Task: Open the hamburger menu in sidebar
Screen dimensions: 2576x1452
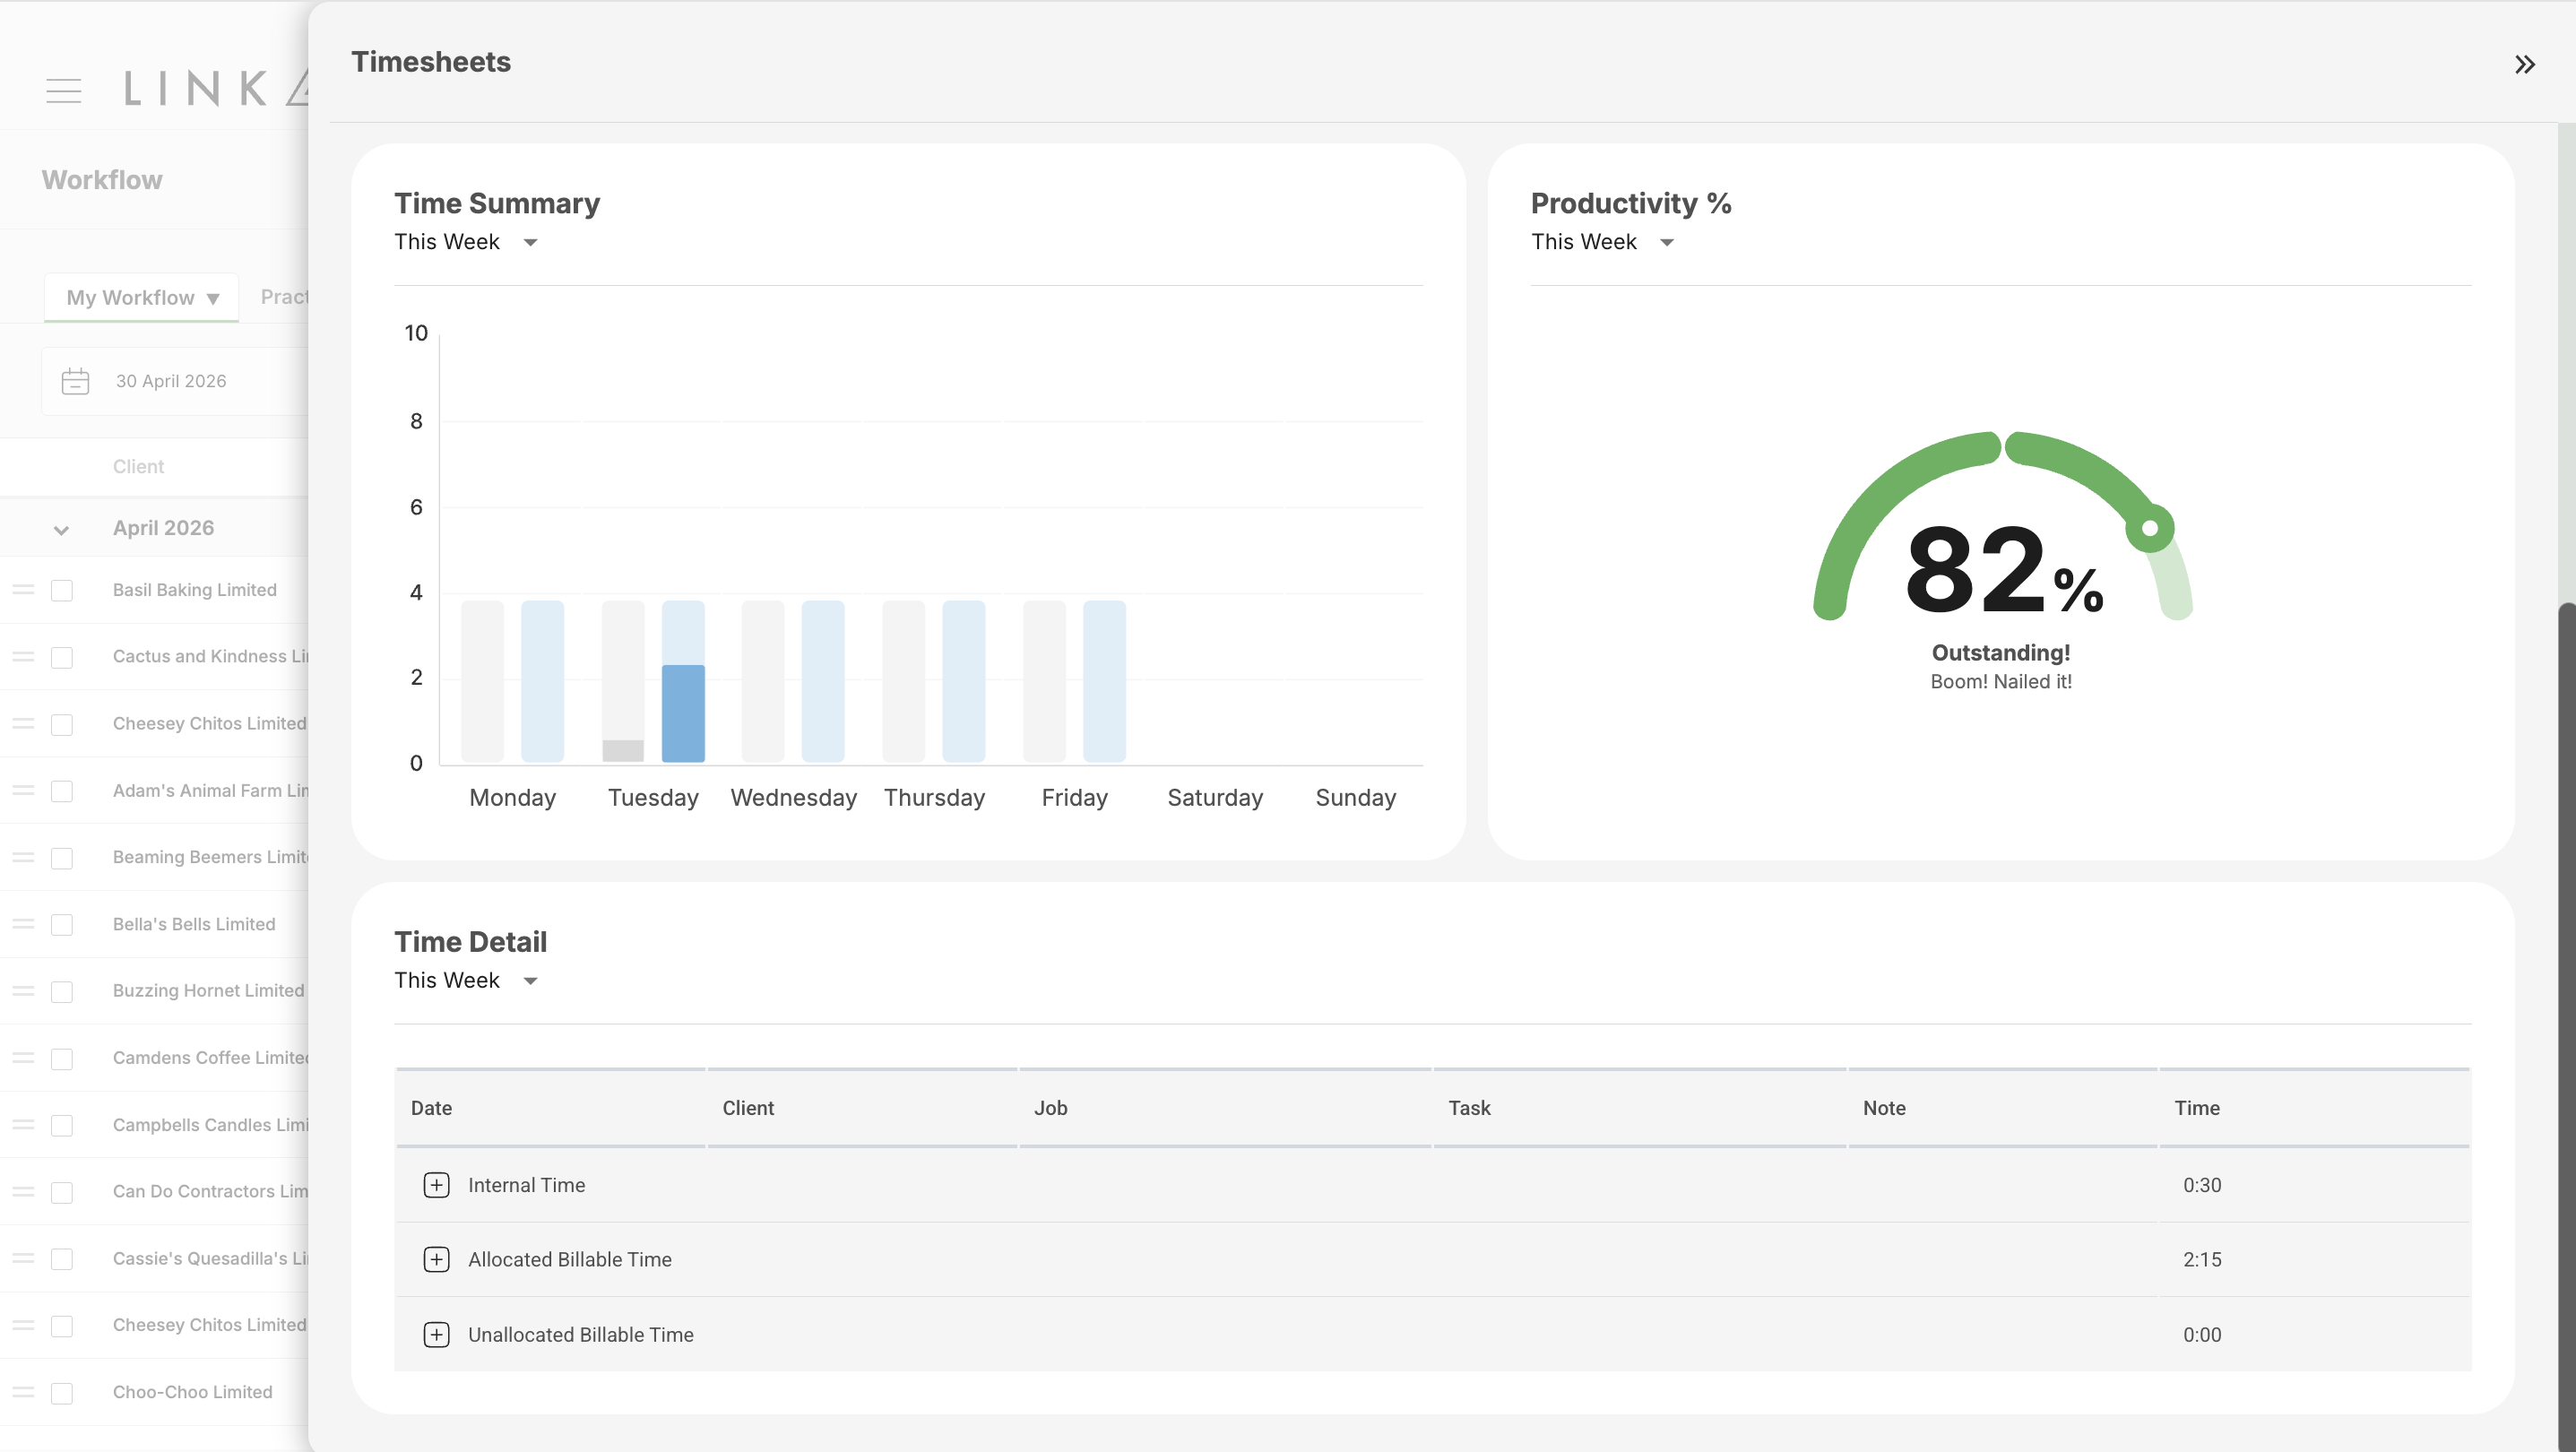Action: [x=64, y=91]
